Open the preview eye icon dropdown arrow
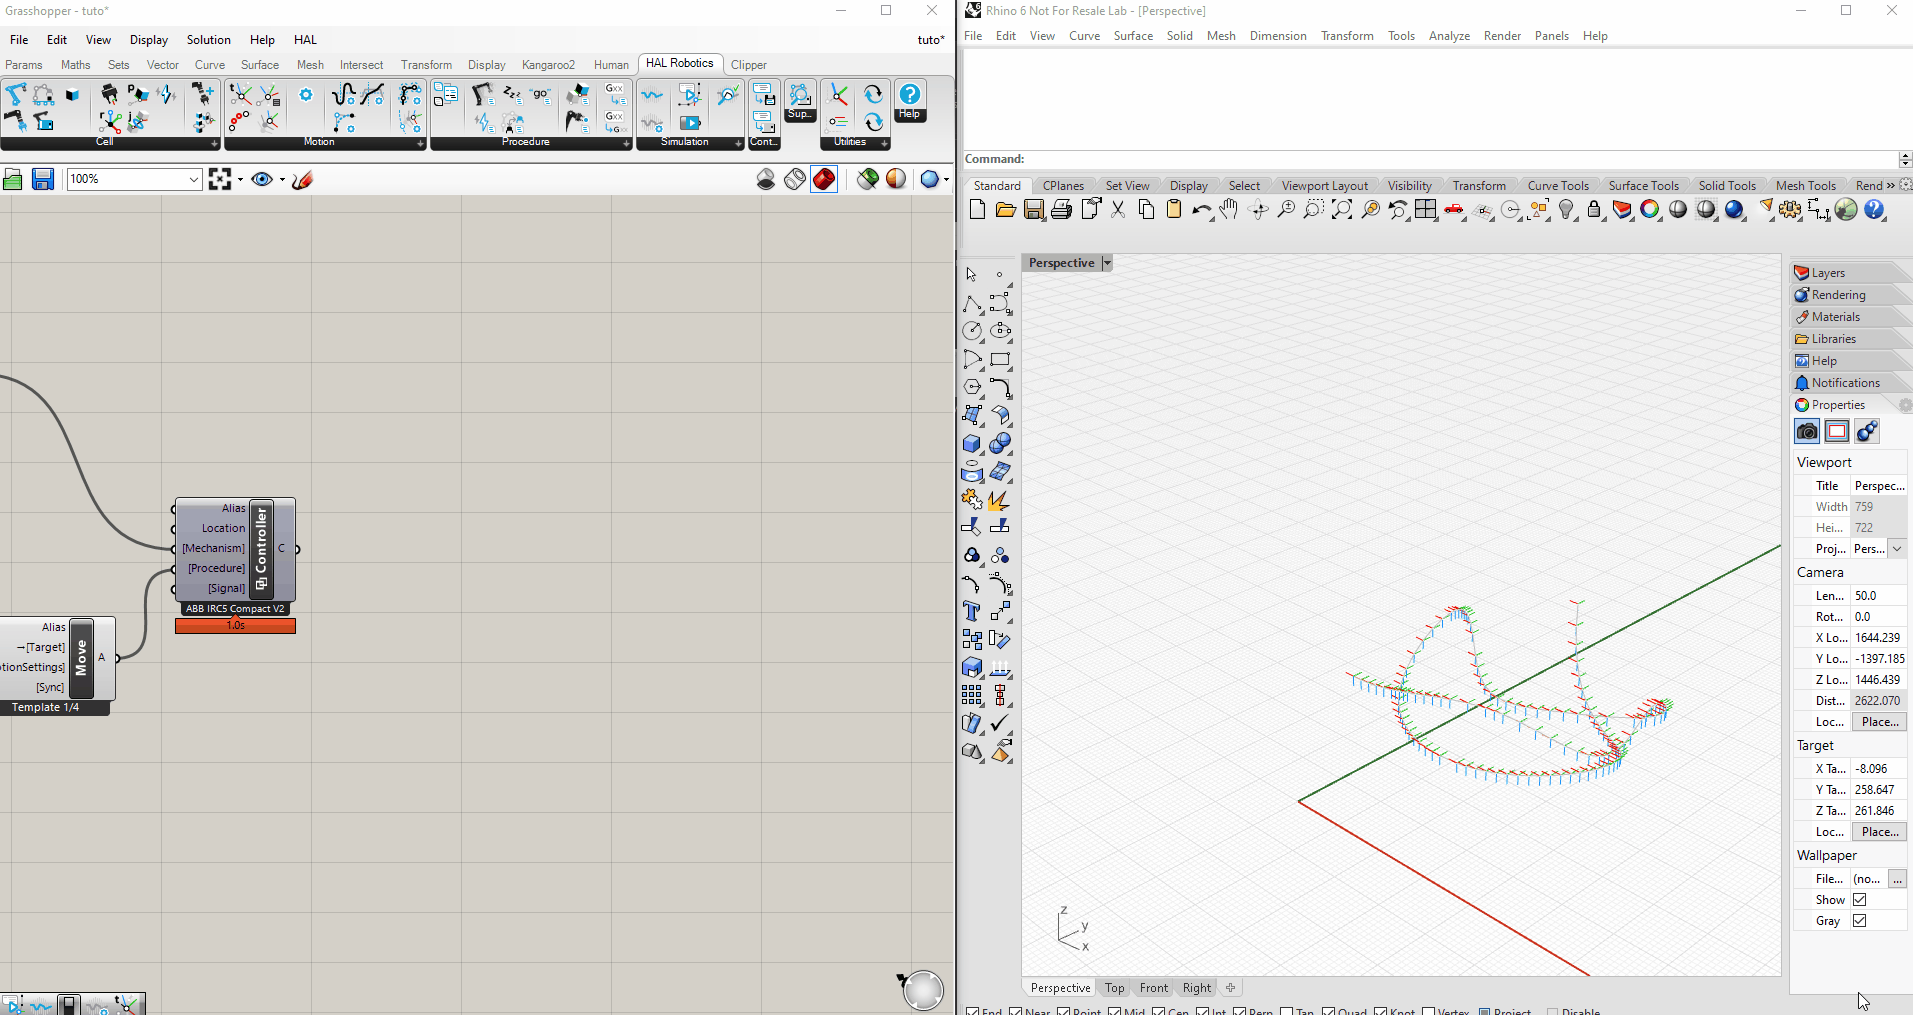Image resolution: width=1913 pixels, height=1015 pixels. [x=282, y=180]
